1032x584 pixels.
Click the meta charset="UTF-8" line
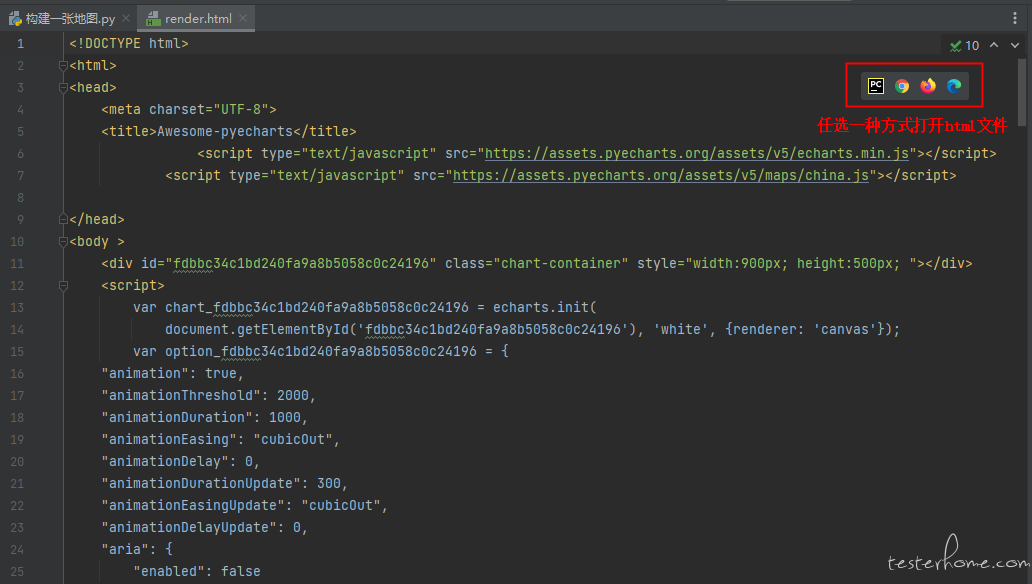189,109
